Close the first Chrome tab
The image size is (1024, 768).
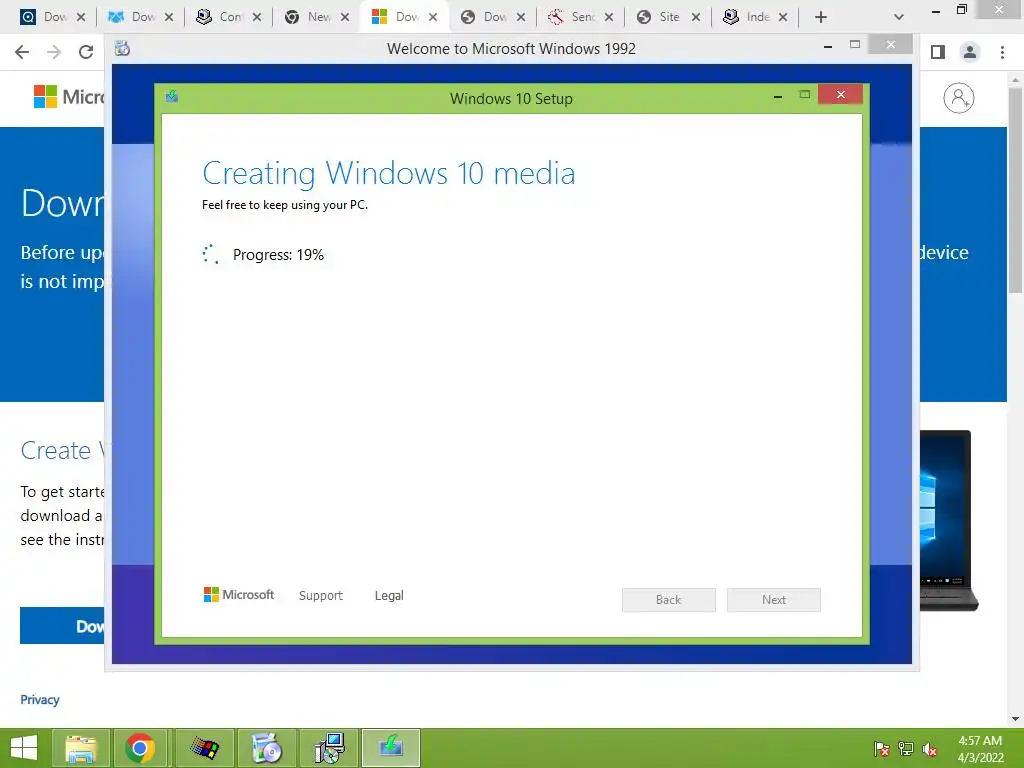81,17
